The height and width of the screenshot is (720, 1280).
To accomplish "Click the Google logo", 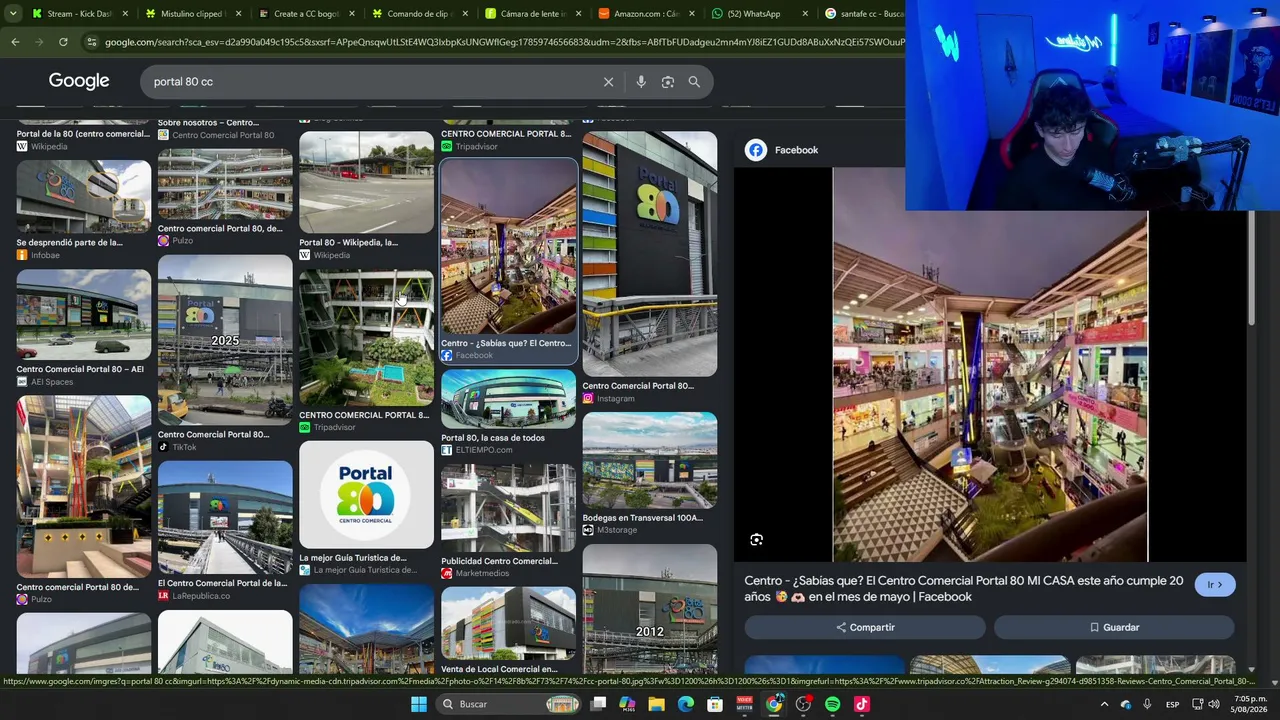I will coord(79,81).
